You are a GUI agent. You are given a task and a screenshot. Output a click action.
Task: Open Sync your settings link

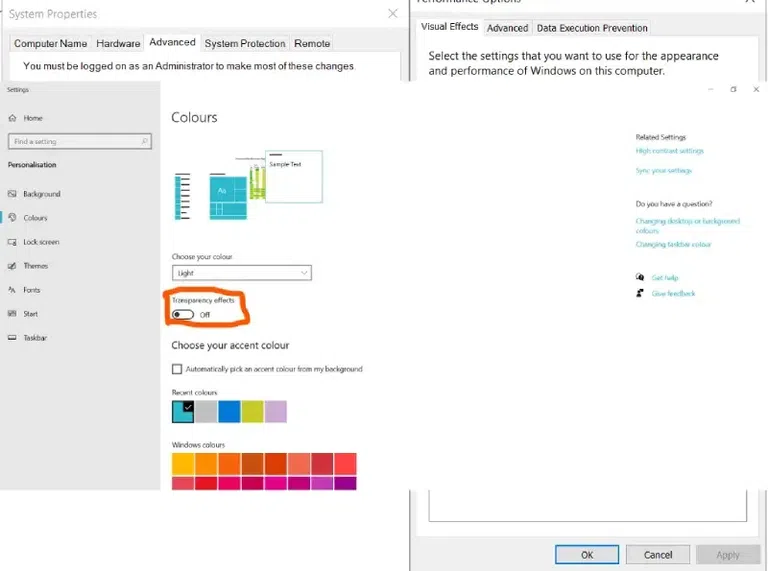tap(664, 170)
